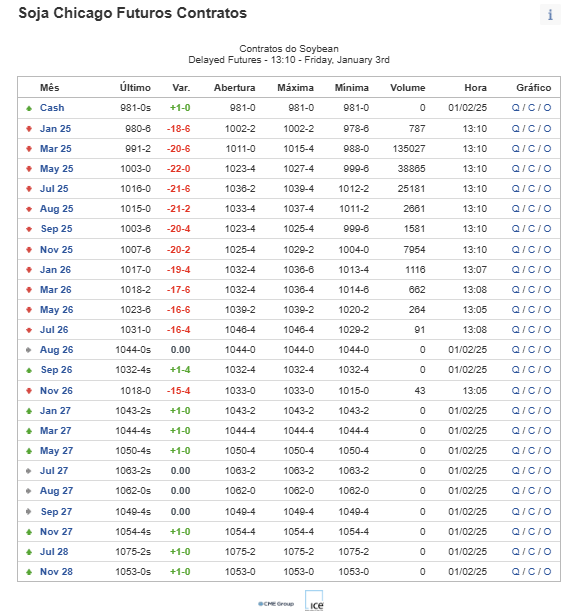Click the Volume column header
The image size is (565, 611).
tap(408, 88)
